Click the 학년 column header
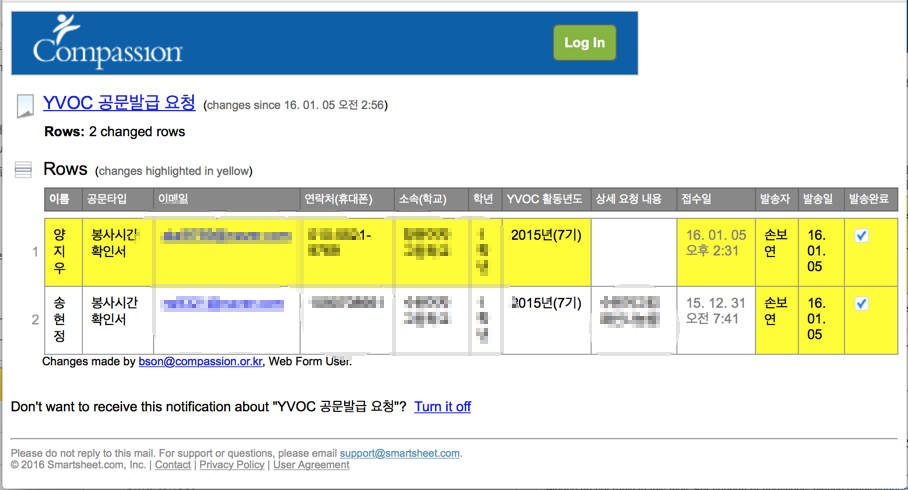Image resolution: width=908 pixels, height=490 pixels. click(x=485, y=199)
